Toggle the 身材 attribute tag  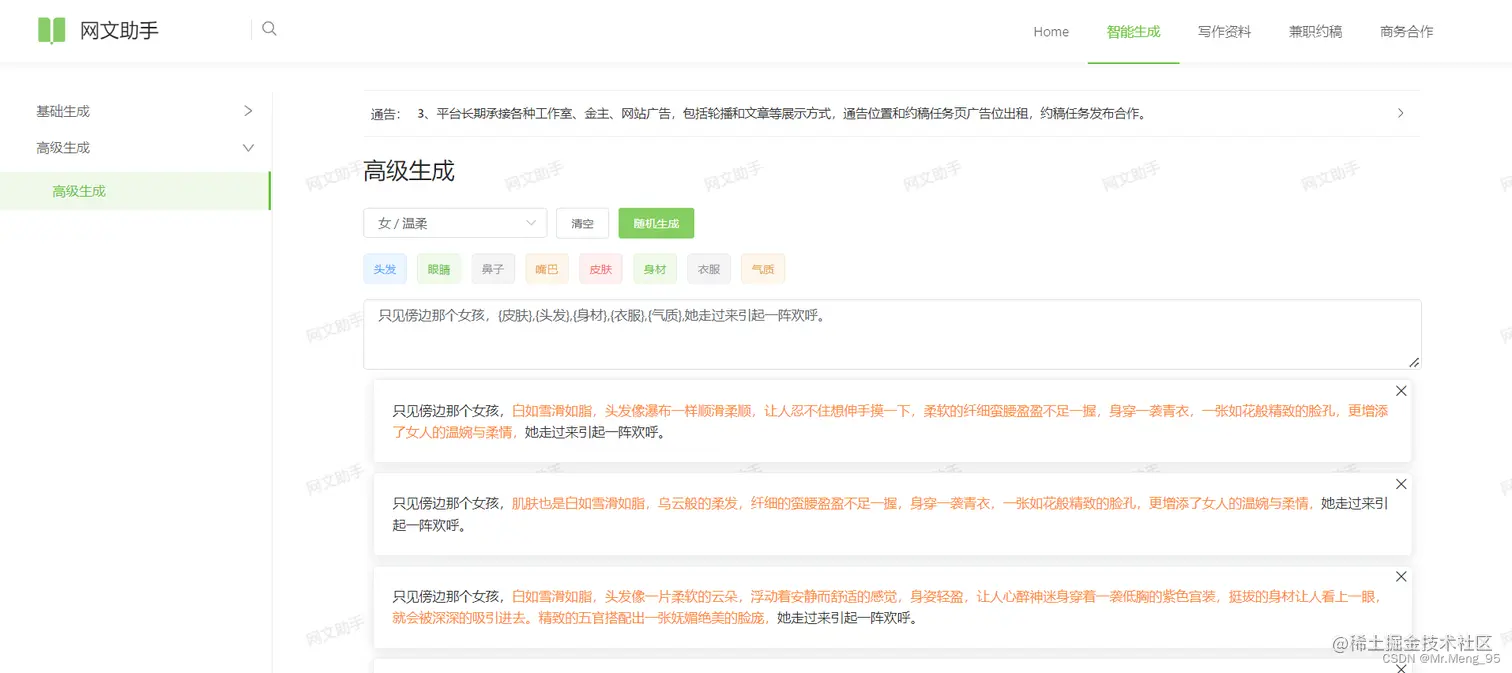click(x=654, y=268)
